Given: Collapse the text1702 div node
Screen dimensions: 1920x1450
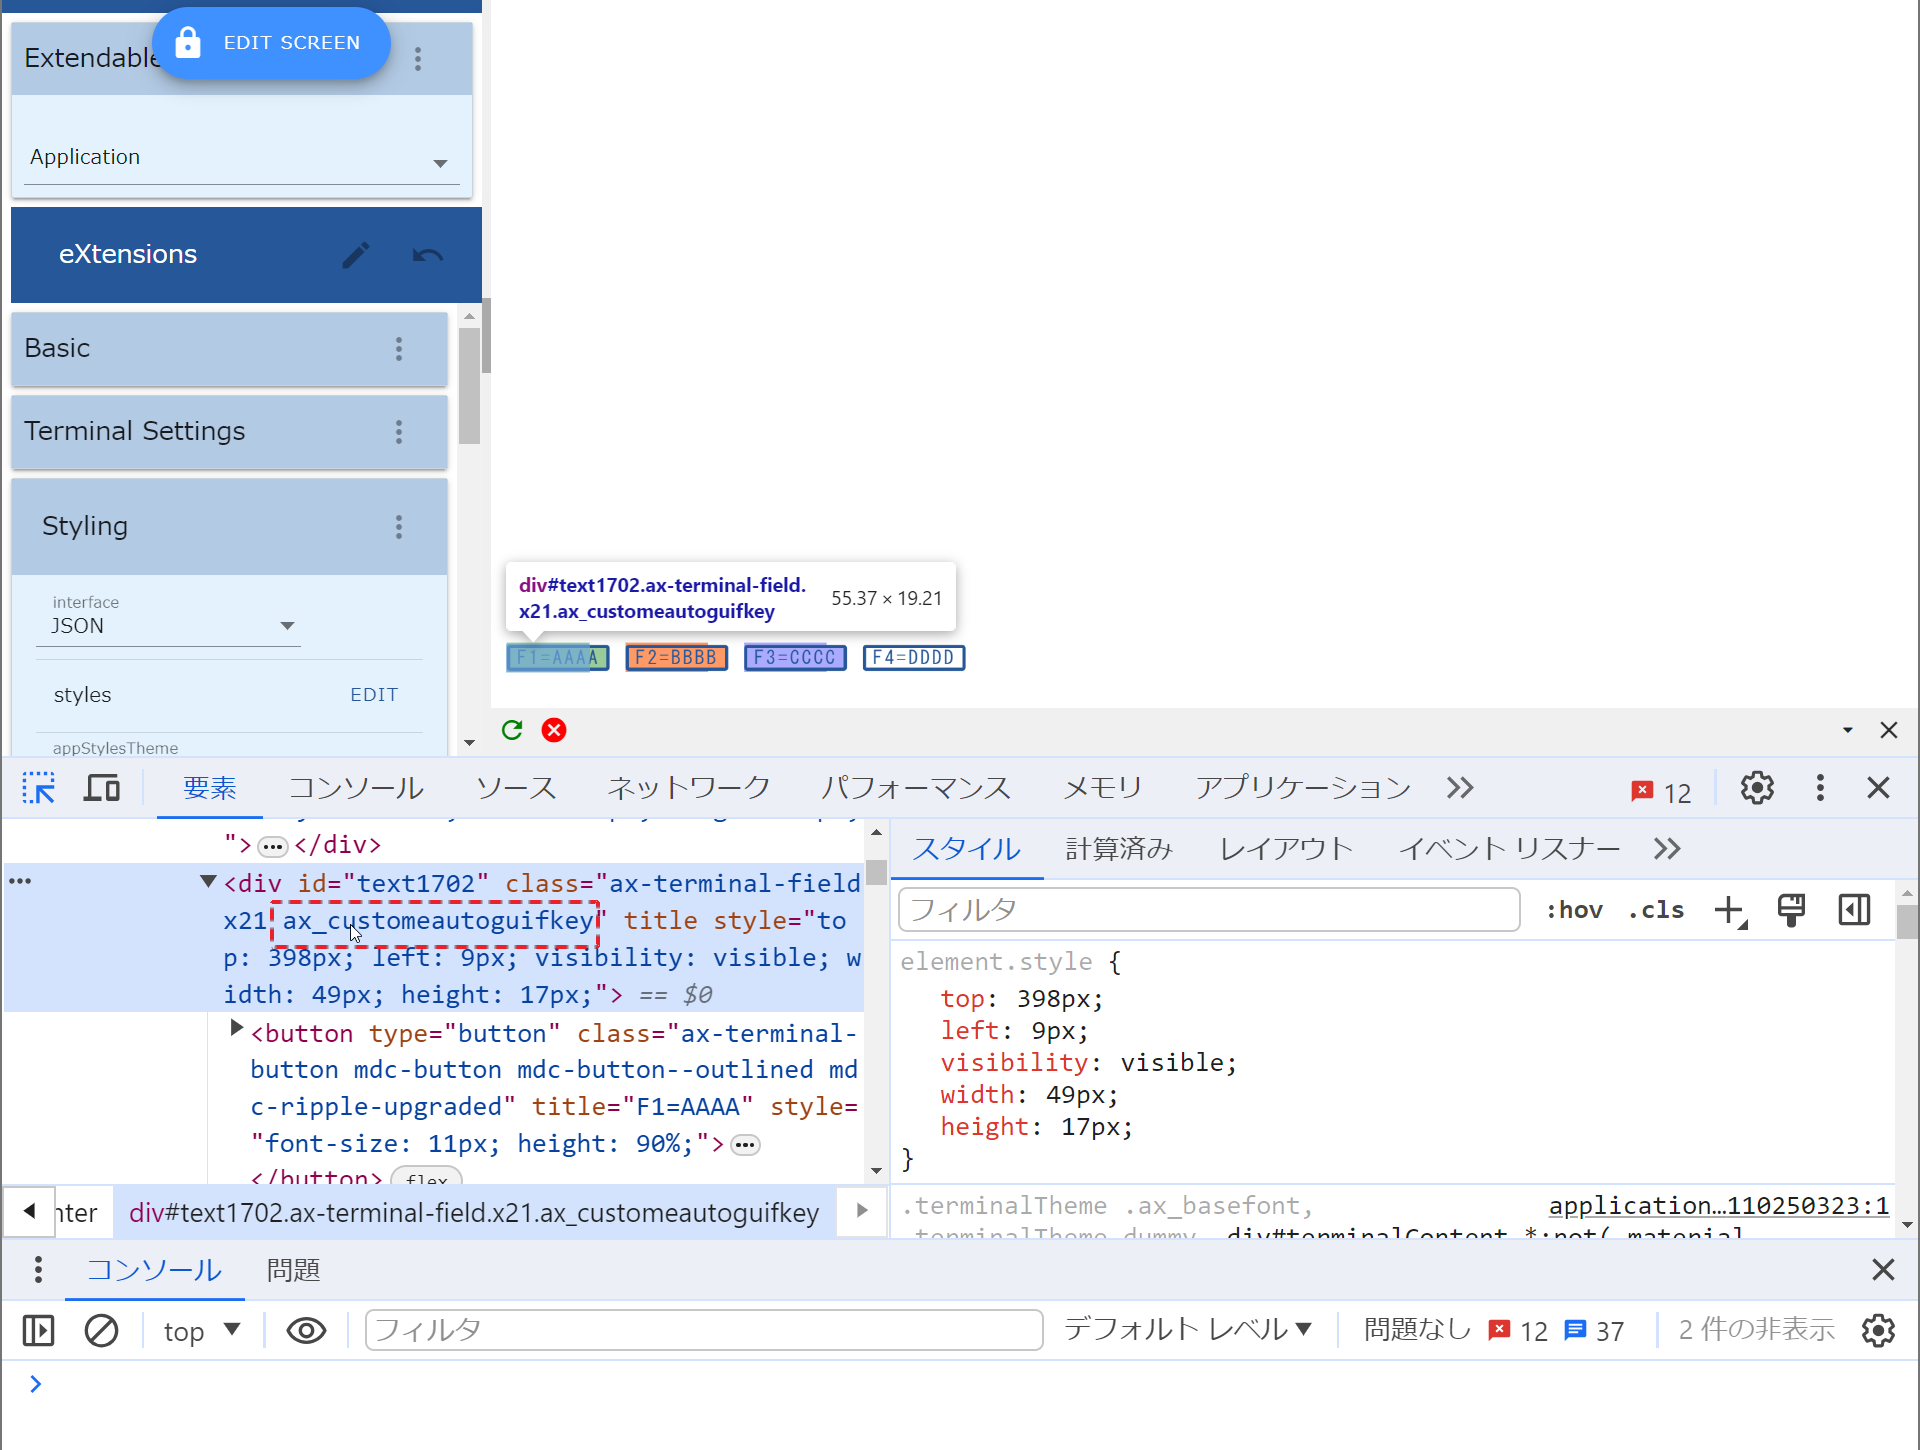Looking at the screenshot, I should pos(208,882).
